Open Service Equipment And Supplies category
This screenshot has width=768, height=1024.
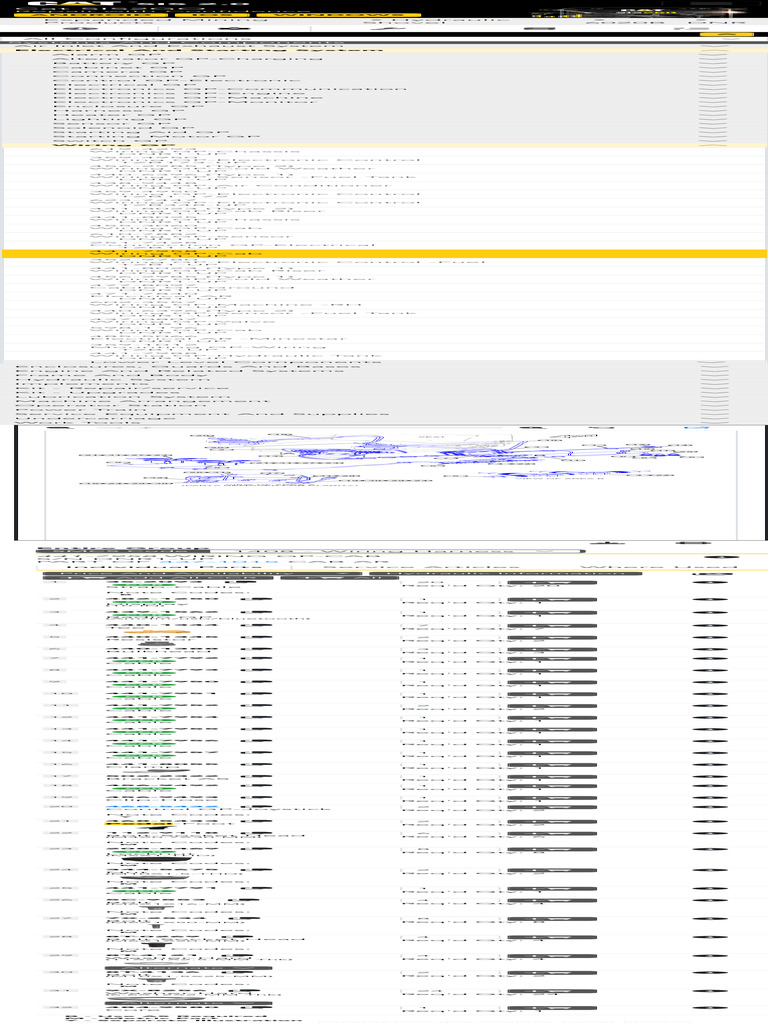[x=202, y=414]
